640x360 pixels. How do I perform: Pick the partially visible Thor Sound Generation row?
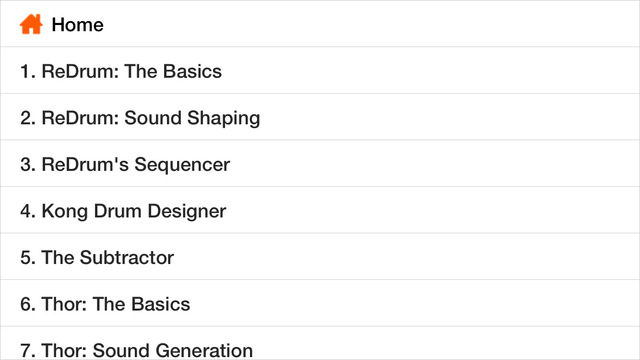[x=320, y=343]
